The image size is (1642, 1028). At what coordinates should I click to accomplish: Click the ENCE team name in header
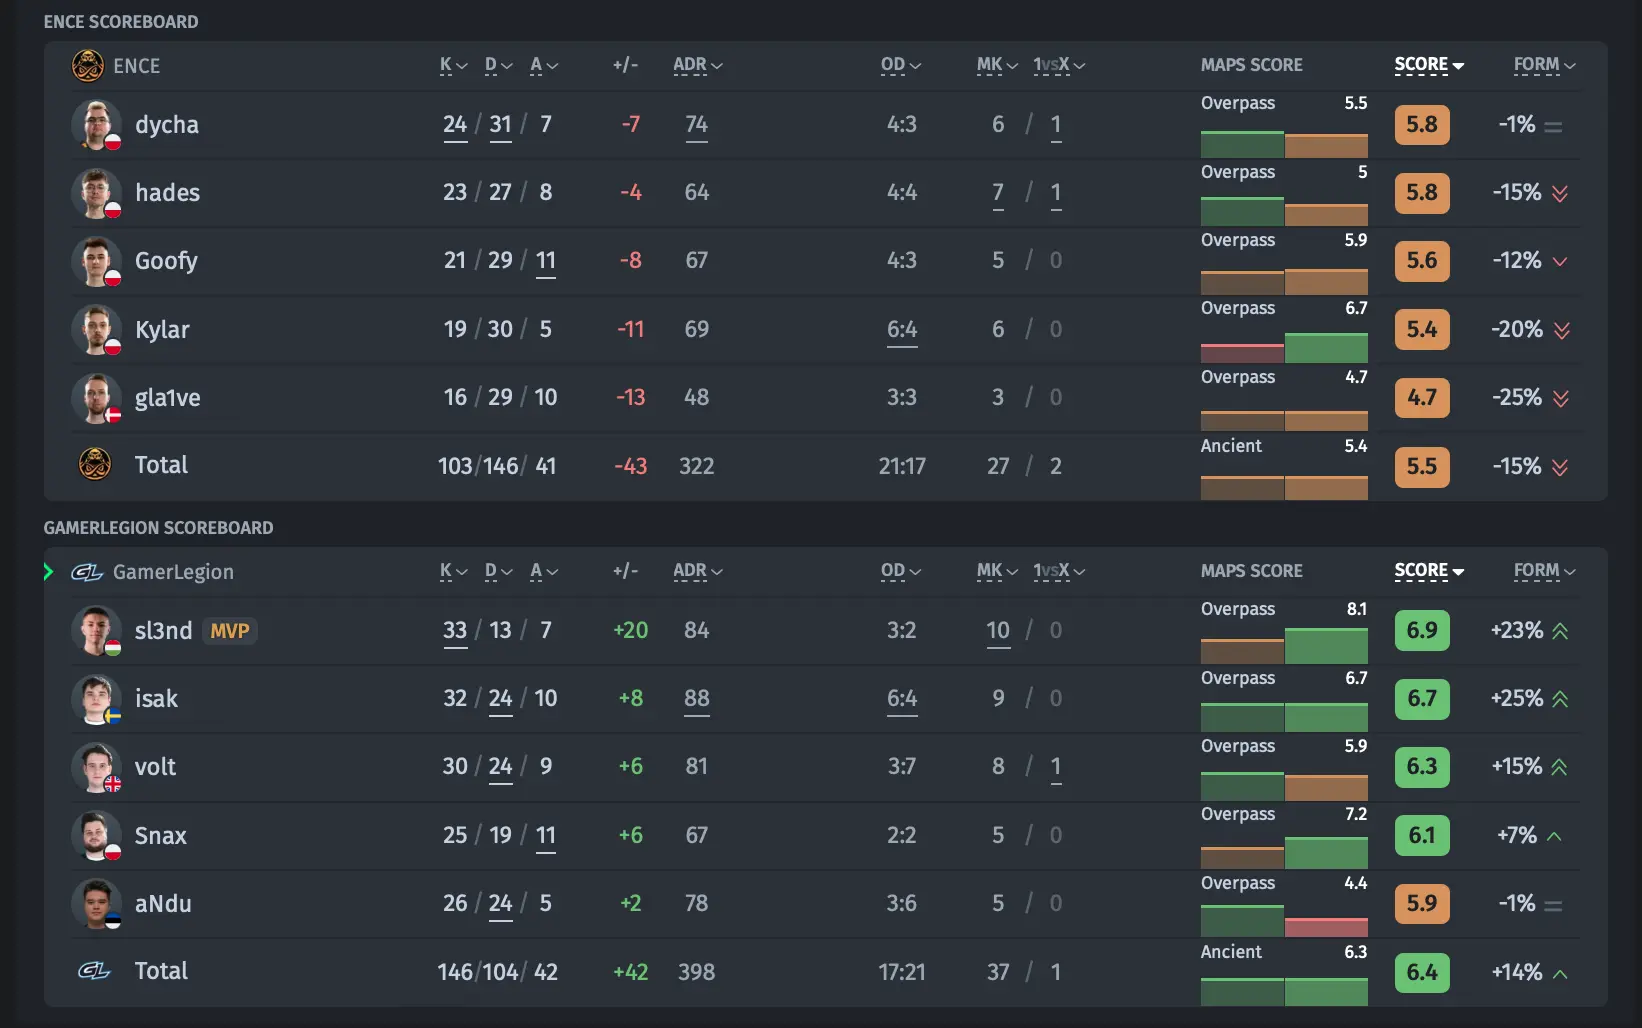coord(137,66)
